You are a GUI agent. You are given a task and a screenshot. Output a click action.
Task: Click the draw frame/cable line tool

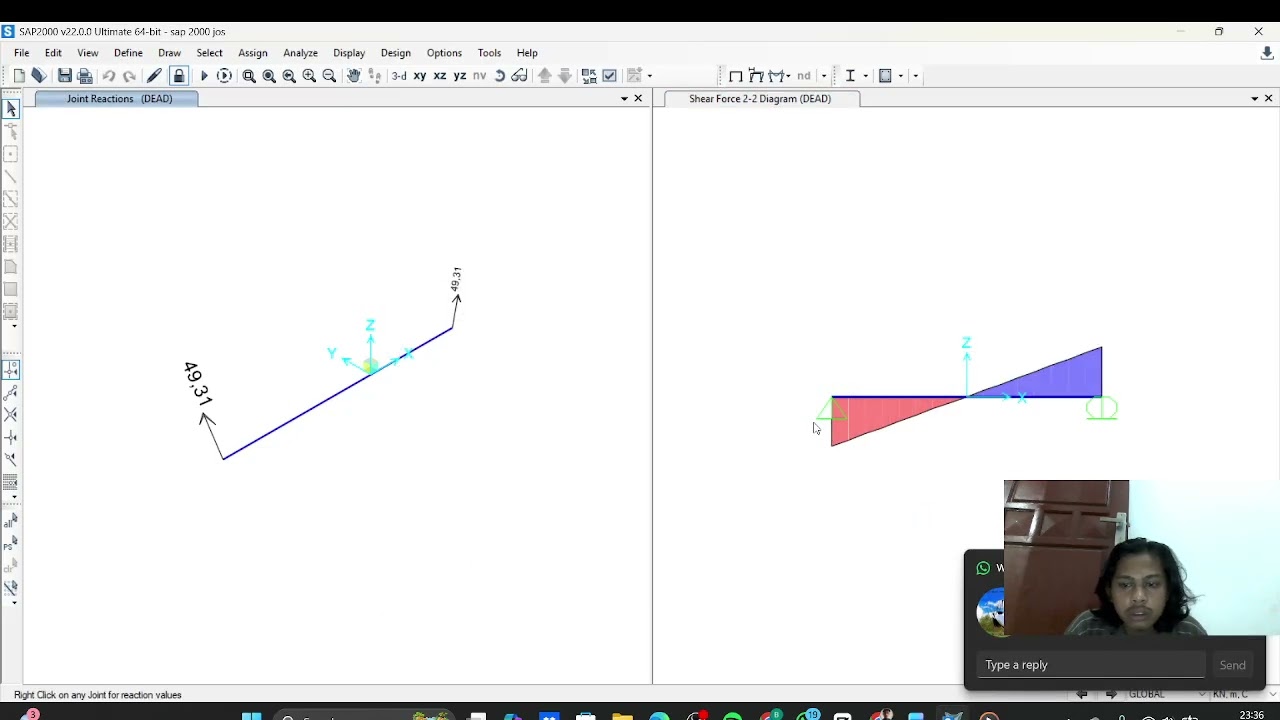tap(11, 178)
